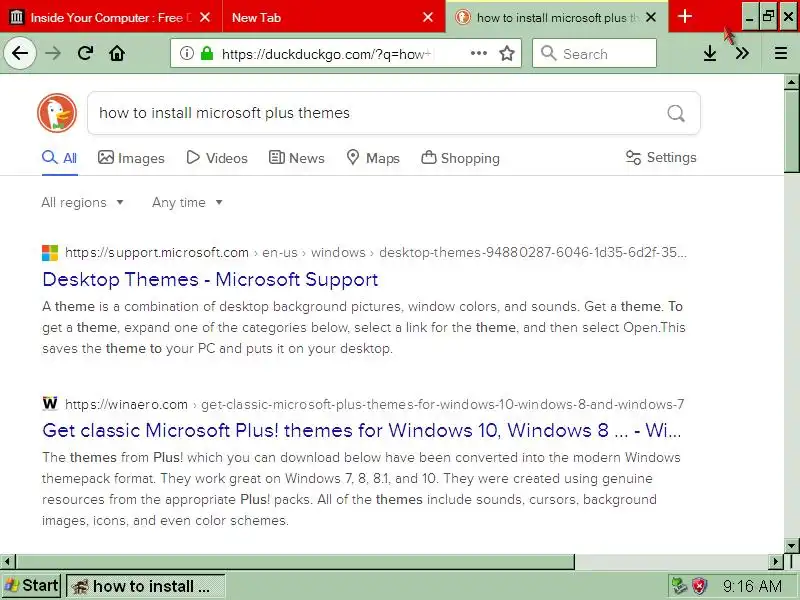Click vertical scrollbar up arrow
The image size is (800, 600).
792,82
